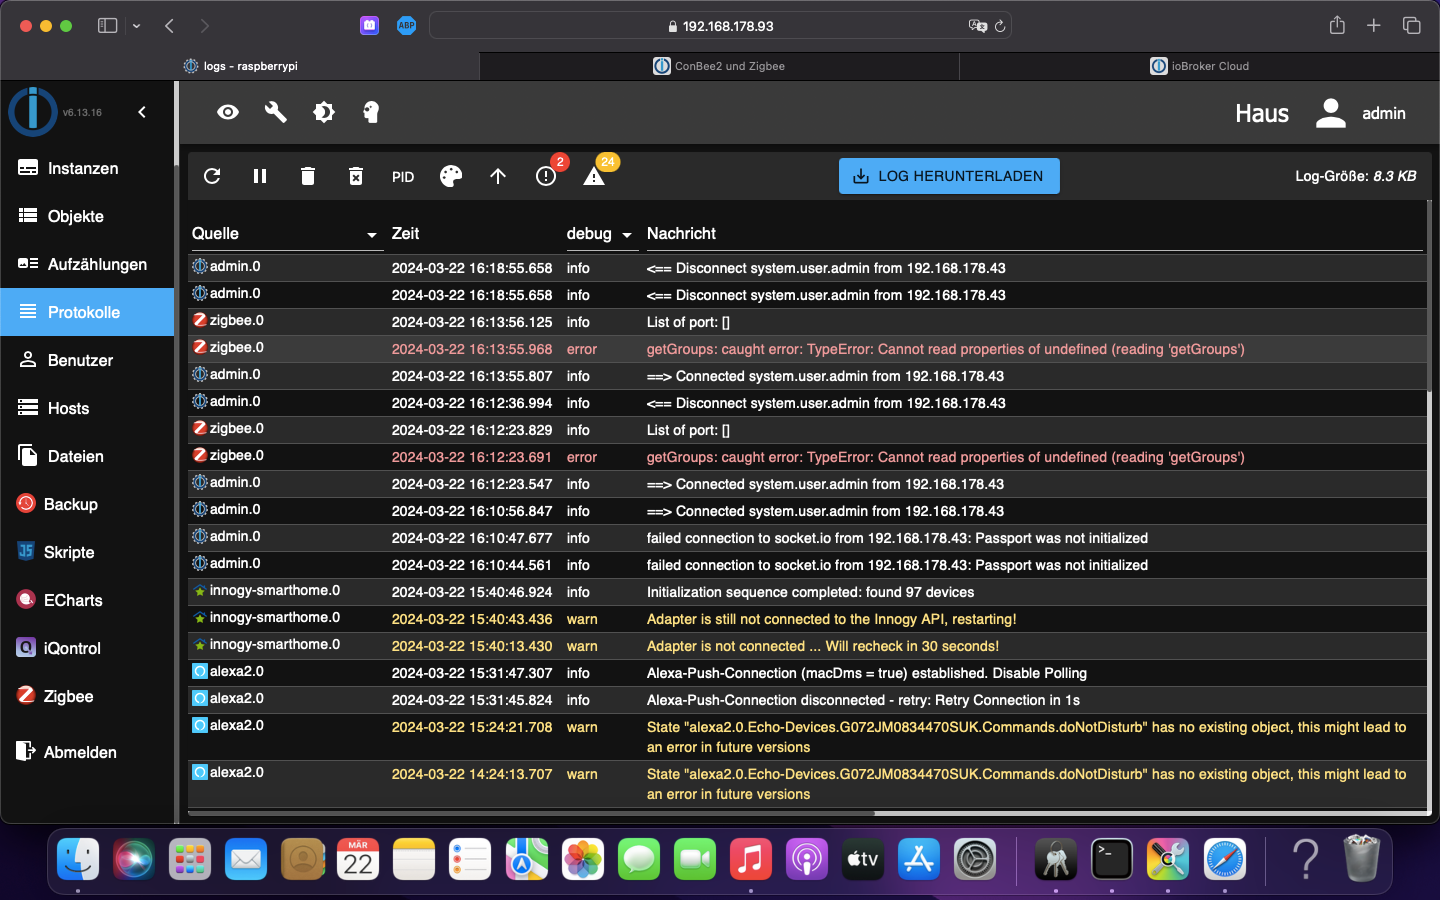Delete the log file with X-trash icon
Viewport: 1440px width, 900px height.
[356, 176]
